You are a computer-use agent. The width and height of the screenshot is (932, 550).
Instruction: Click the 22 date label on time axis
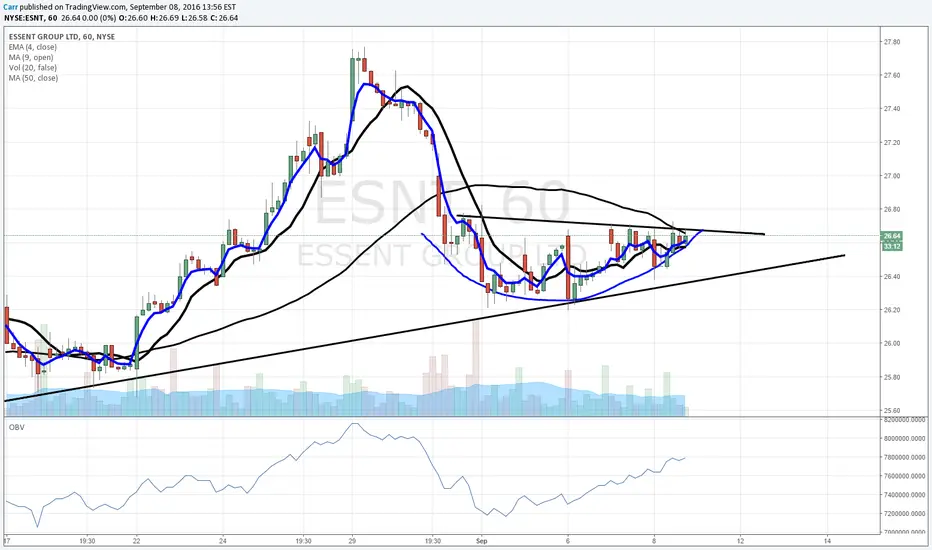coord(137,541)
